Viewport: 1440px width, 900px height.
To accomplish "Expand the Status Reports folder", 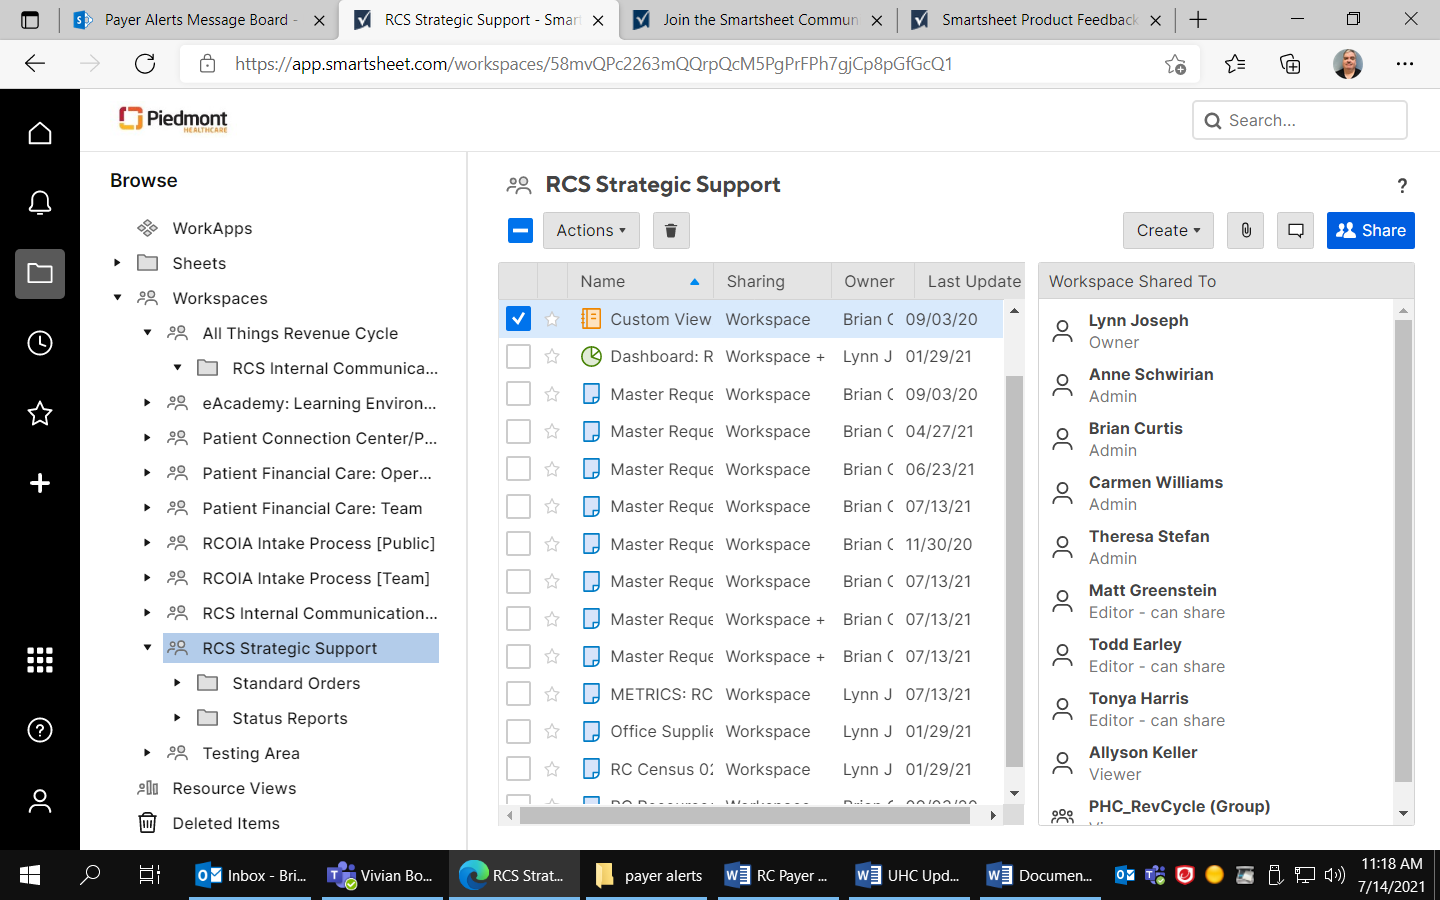I will click(177, 718).
